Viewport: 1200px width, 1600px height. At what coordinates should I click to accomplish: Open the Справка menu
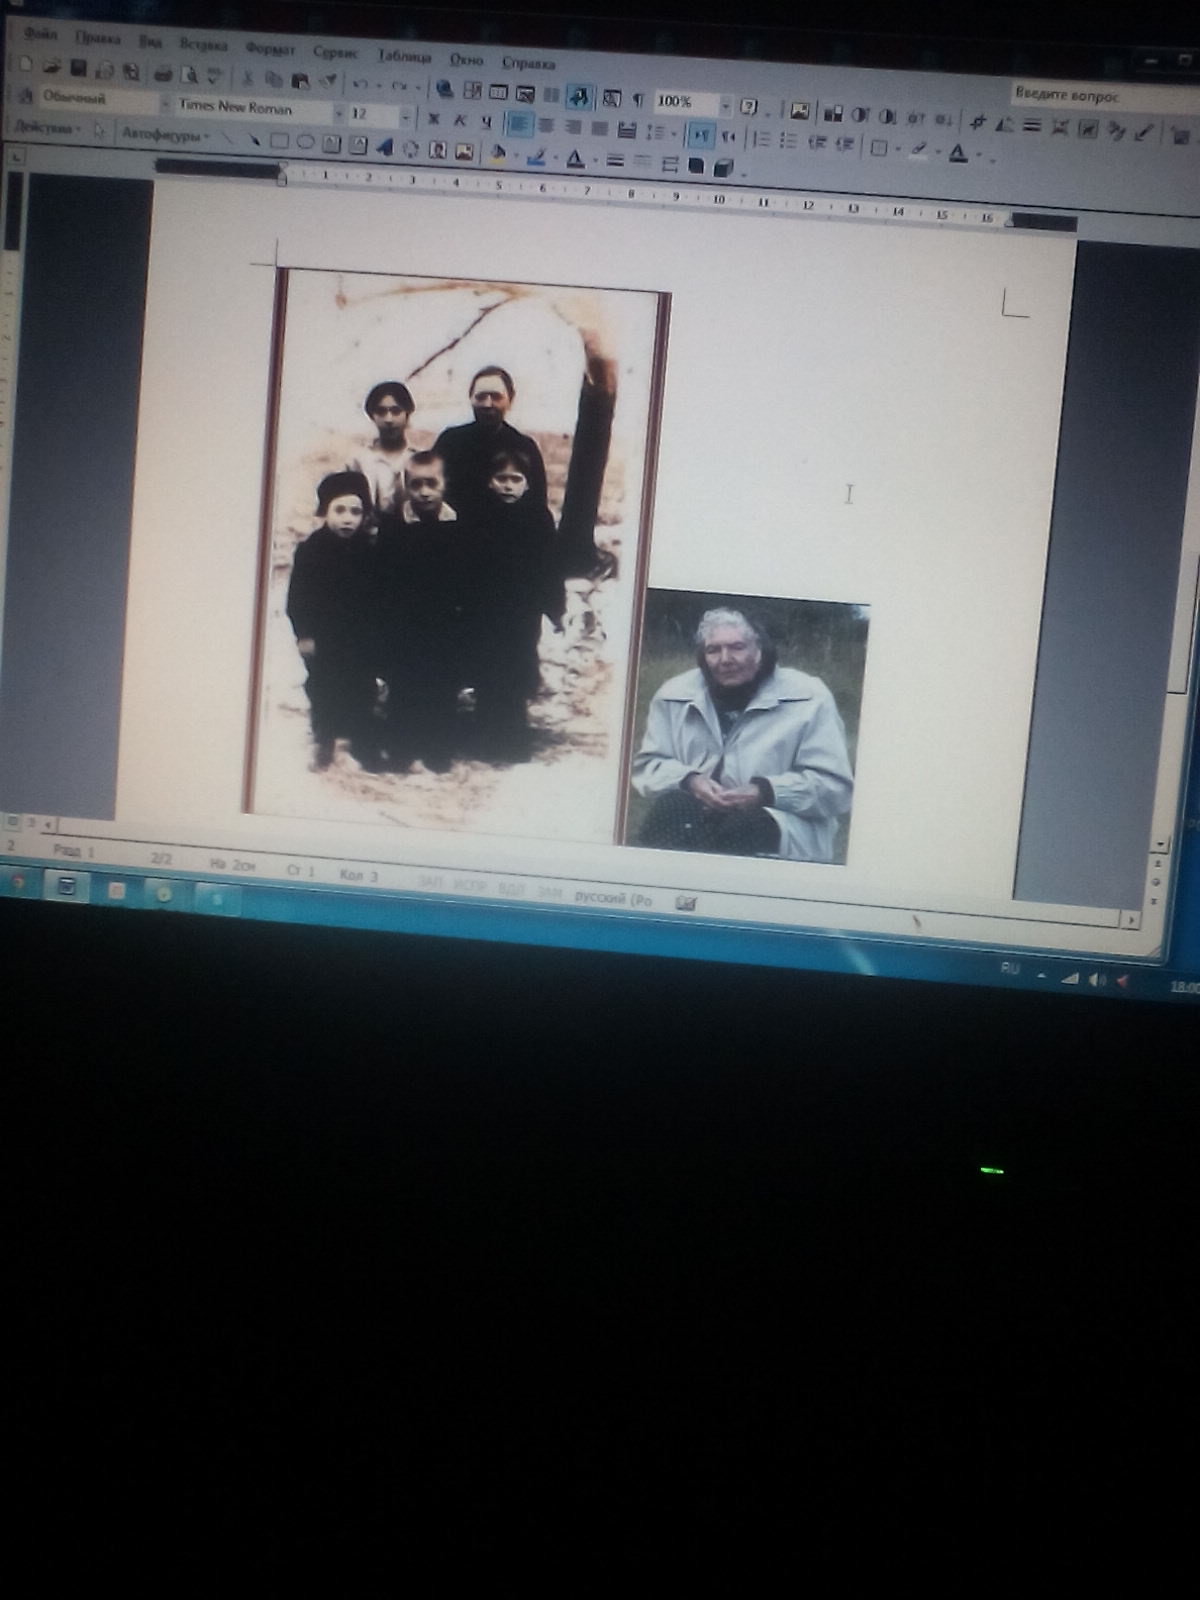click(x=528, y=64)
